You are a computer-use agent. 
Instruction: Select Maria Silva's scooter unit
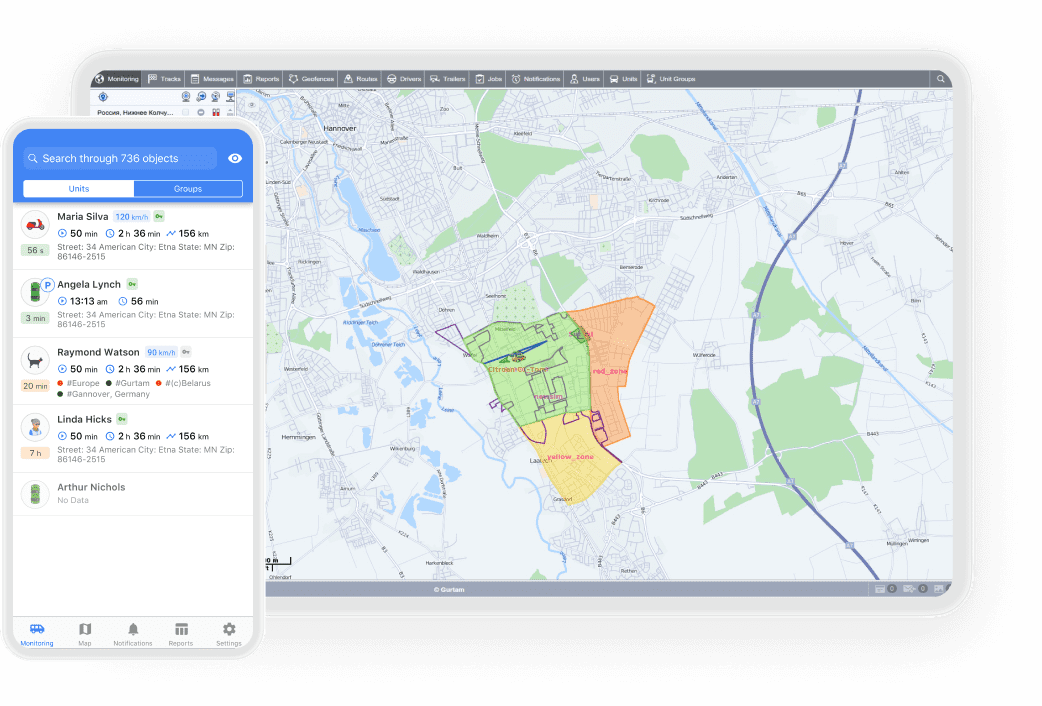click(x=35, y=226)
